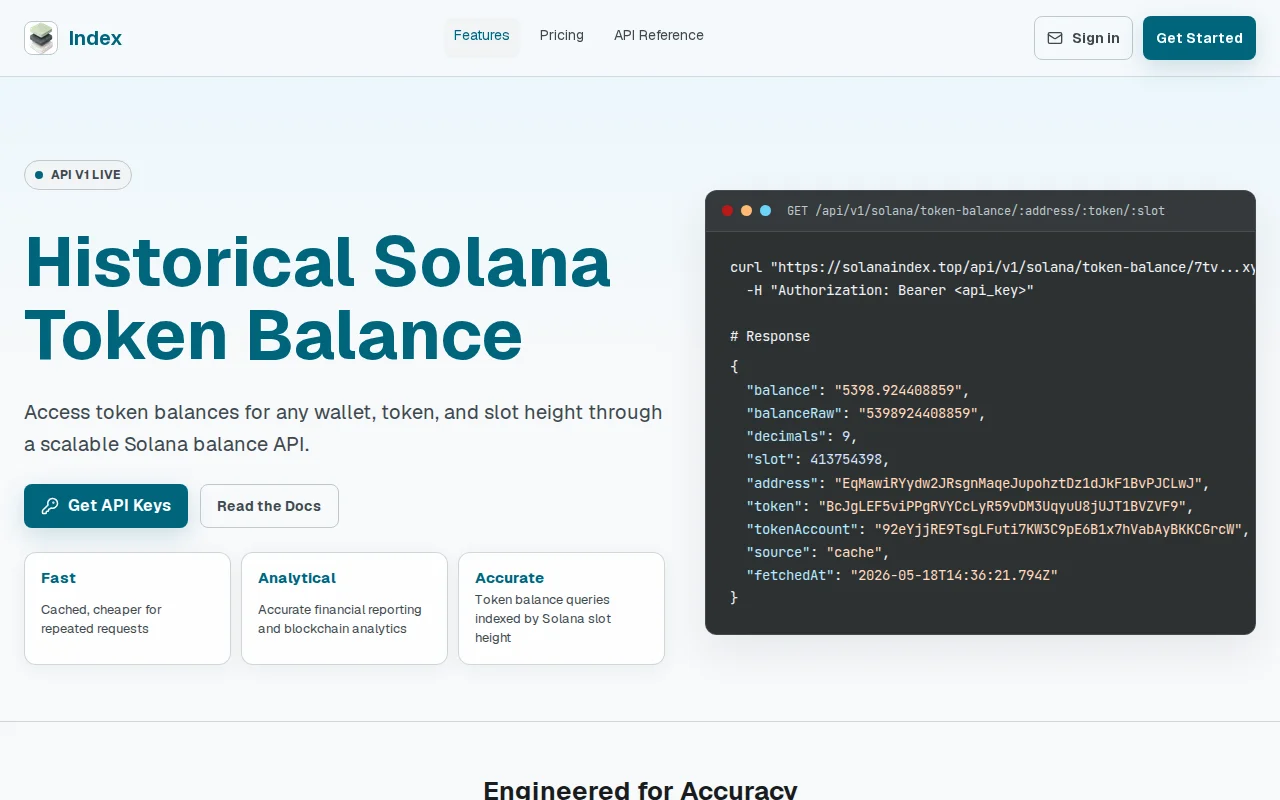Screen dimensions: 1280x800
Task: Click the fetchedAt timestamp value
Action: point(954,575)
